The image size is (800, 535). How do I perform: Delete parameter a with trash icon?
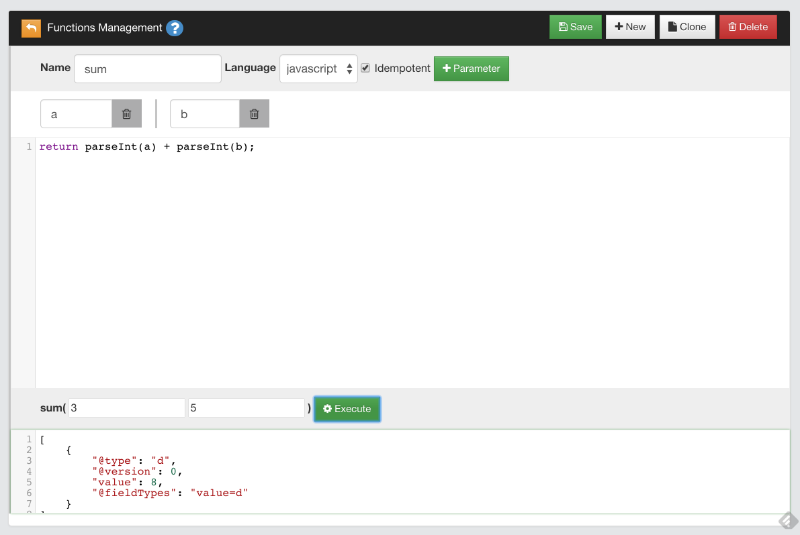(126, 114)
